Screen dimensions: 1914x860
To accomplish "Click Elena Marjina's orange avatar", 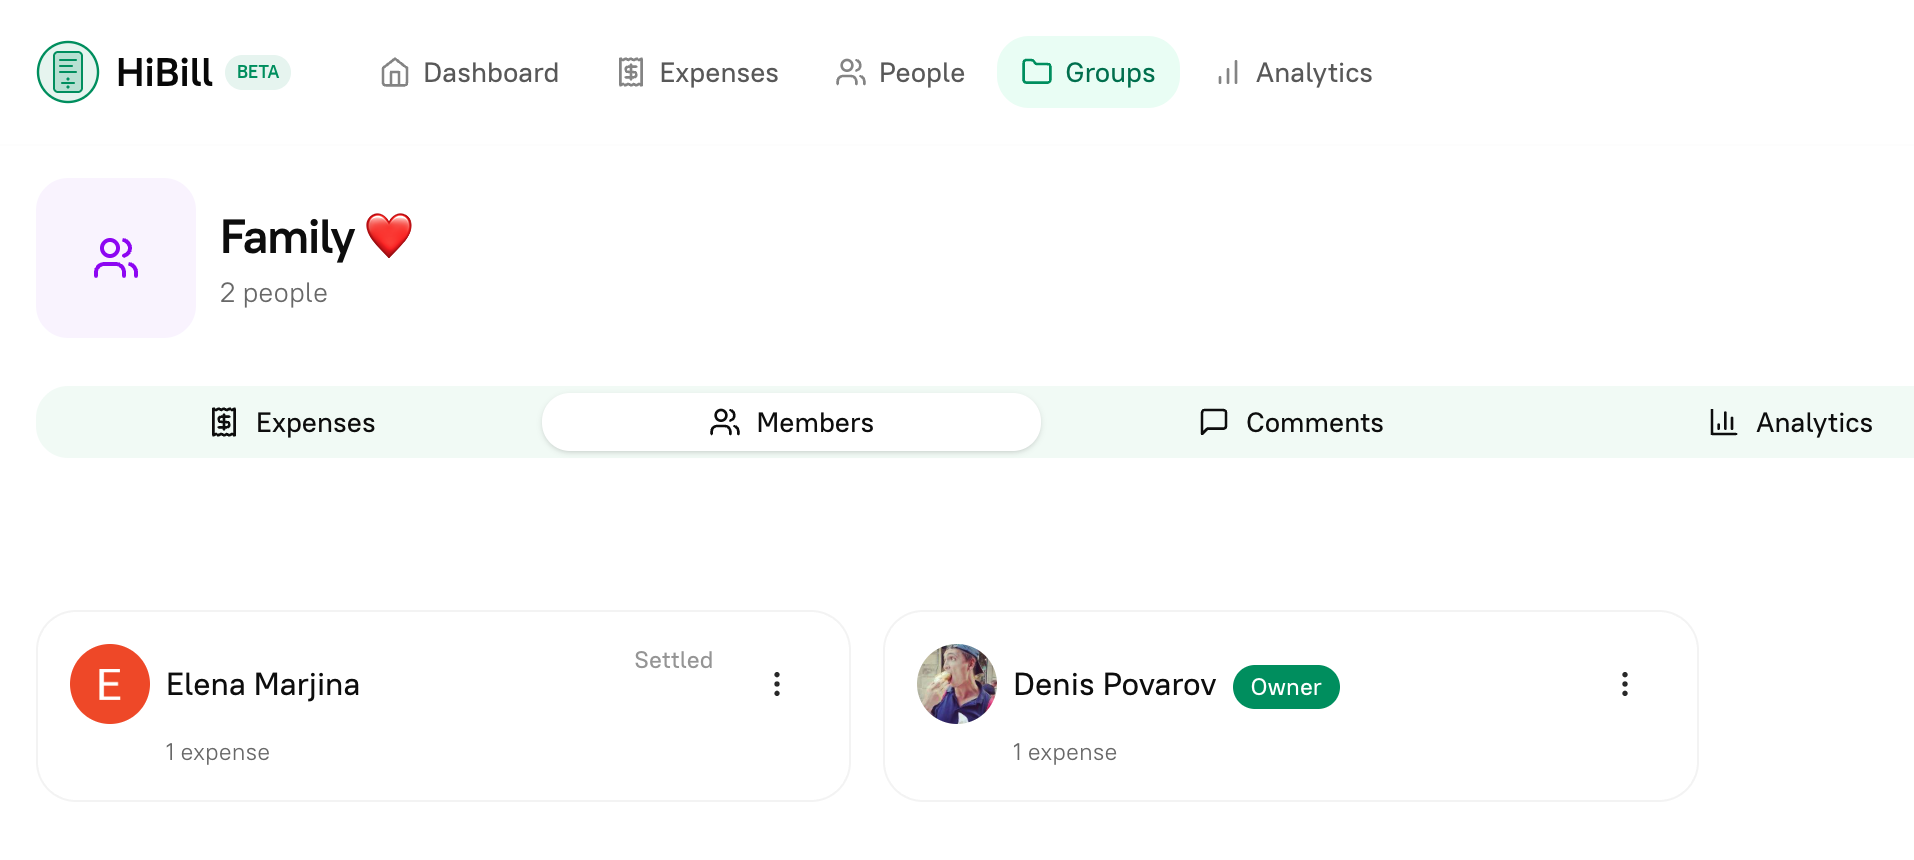I will tap(110, 684).
